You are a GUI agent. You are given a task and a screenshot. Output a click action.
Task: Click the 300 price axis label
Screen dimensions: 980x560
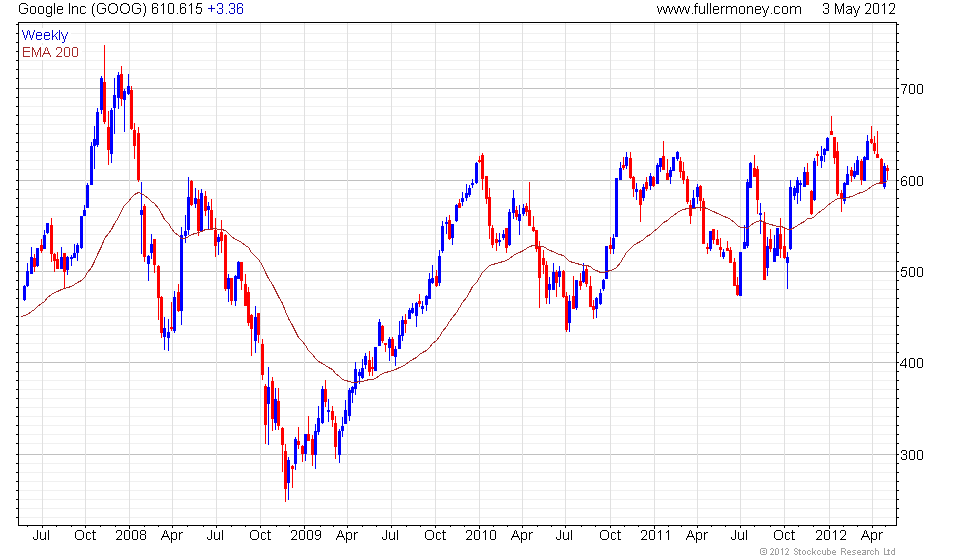coord(912,455)
